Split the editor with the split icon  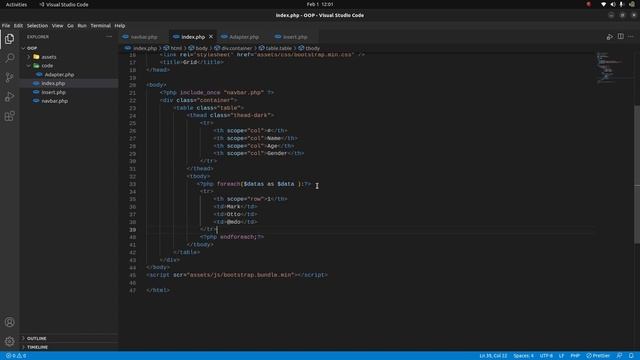click(620, 37)
